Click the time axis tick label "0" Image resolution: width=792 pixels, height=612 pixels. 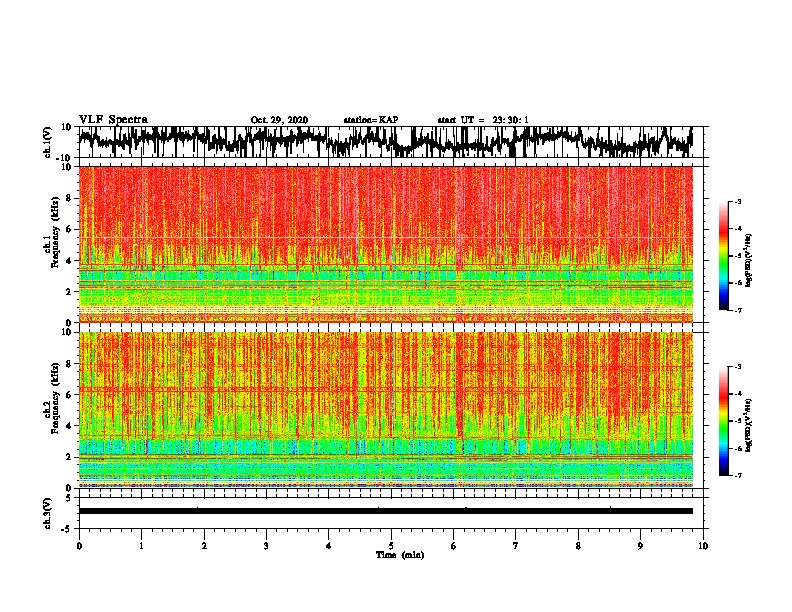click(79, 546)
